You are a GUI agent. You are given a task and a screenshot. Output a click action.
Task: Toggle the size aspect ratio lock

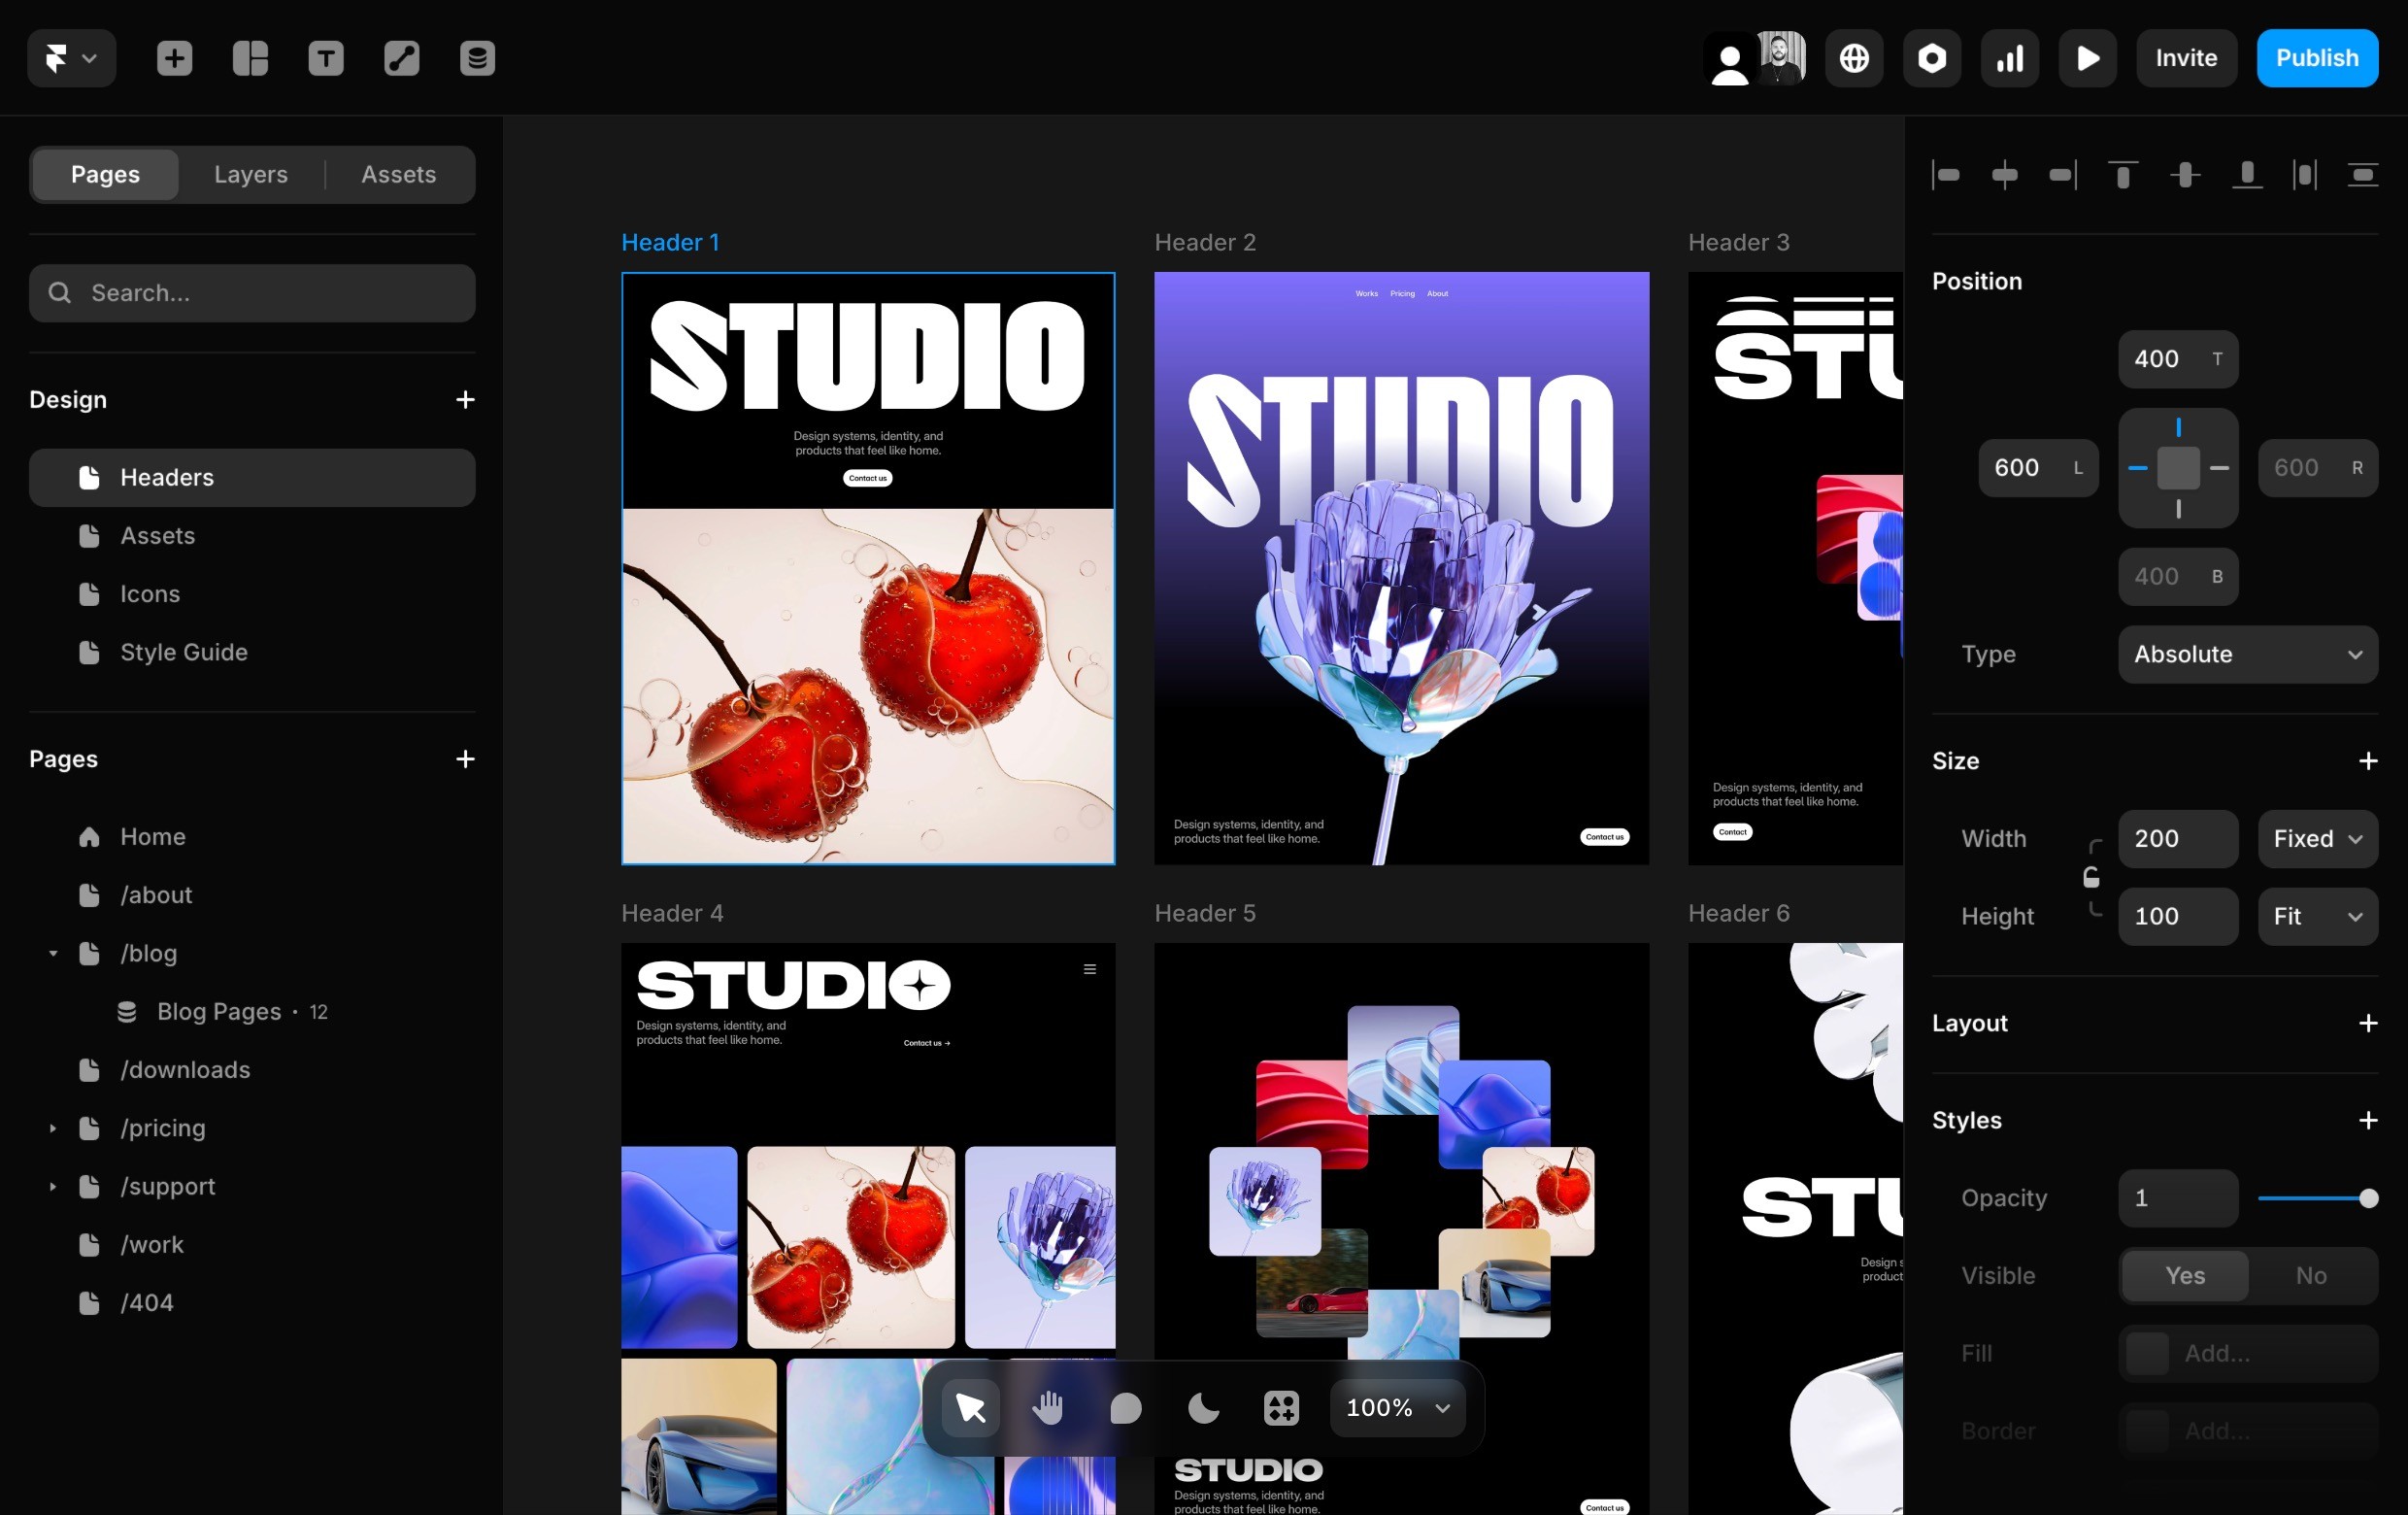click(2091, 877)
